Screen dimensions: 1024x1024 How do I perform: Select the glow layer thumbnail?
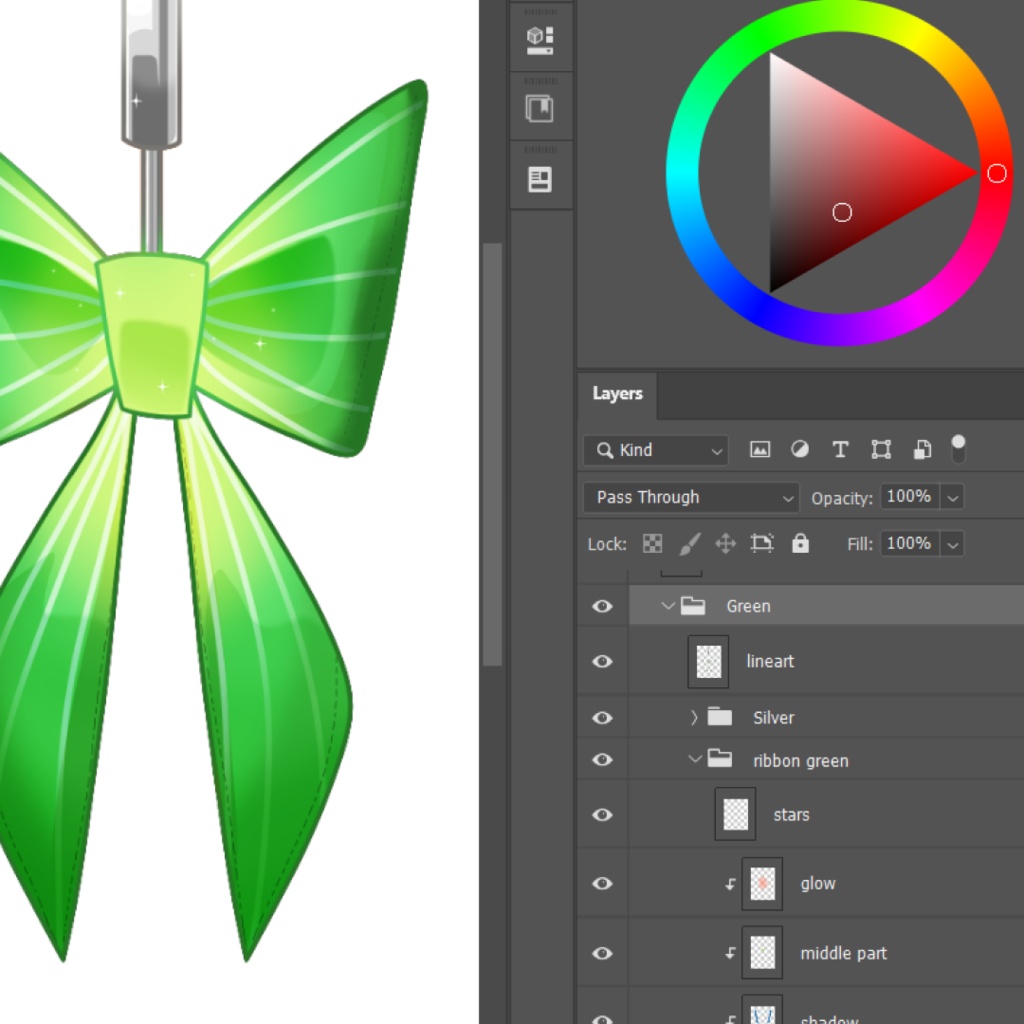tap(762, 884)
